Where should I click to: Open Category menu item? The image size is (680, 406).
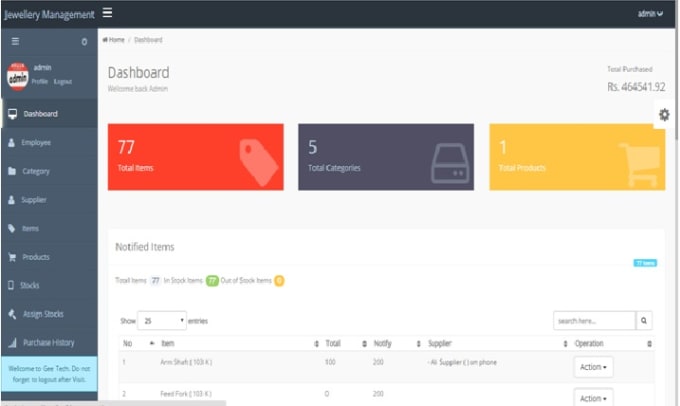click(49, 171)
